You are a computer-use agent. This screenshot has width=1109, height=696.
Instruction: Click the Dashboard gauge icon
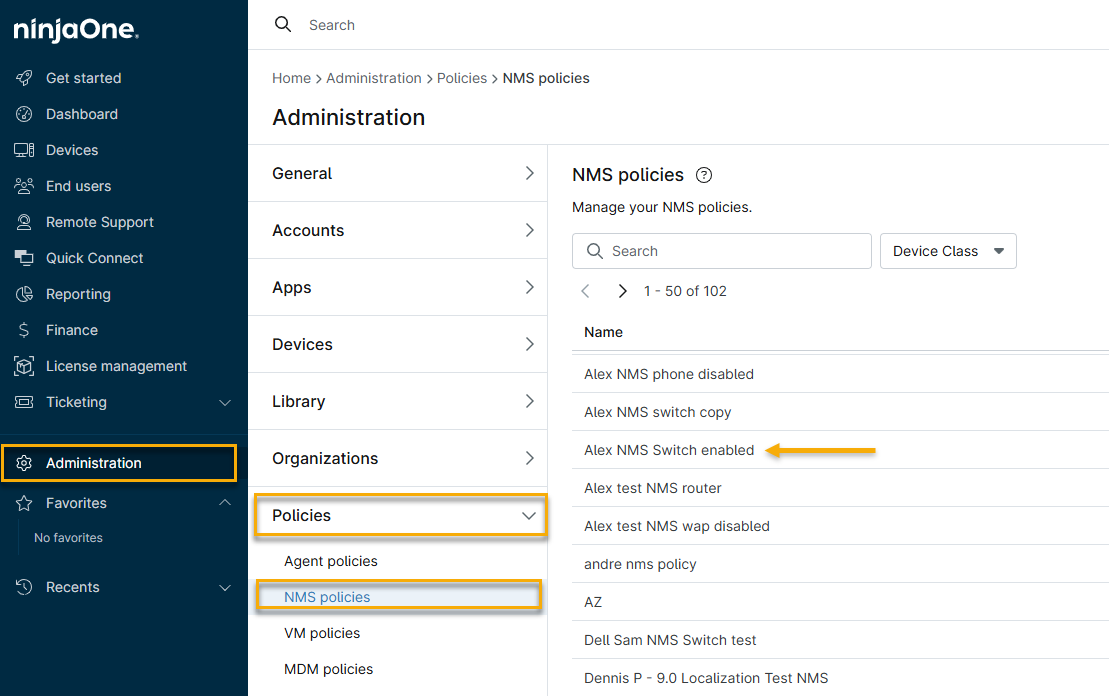click(x=24, y=114)
